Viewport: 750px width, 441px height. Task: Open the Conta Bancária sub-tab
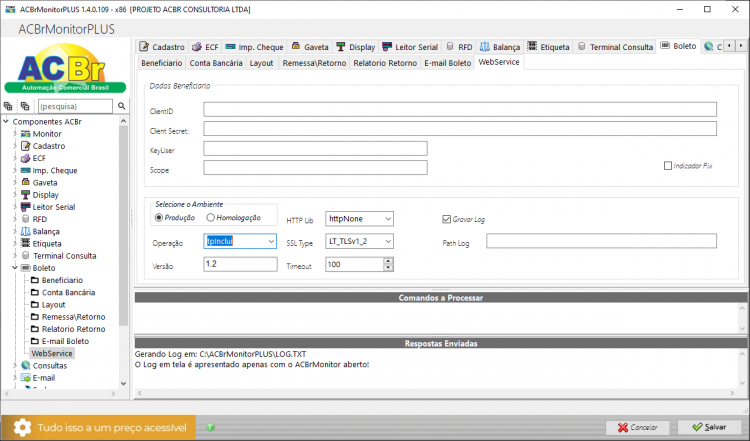[216, 63]
